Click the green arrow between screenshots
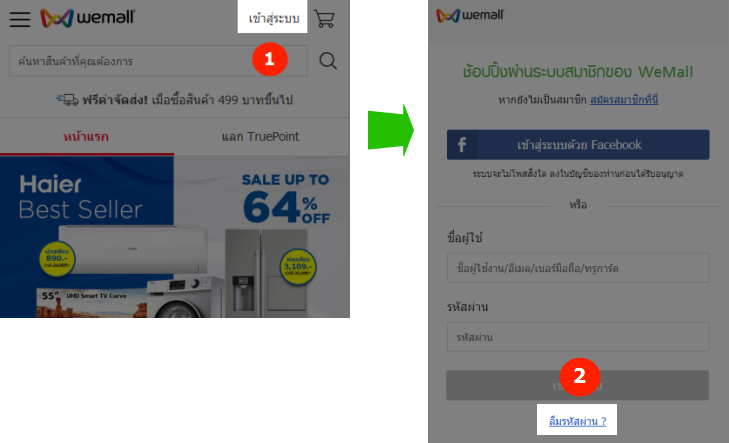This screenshot has height=443, width=729. tap(391, 130)
